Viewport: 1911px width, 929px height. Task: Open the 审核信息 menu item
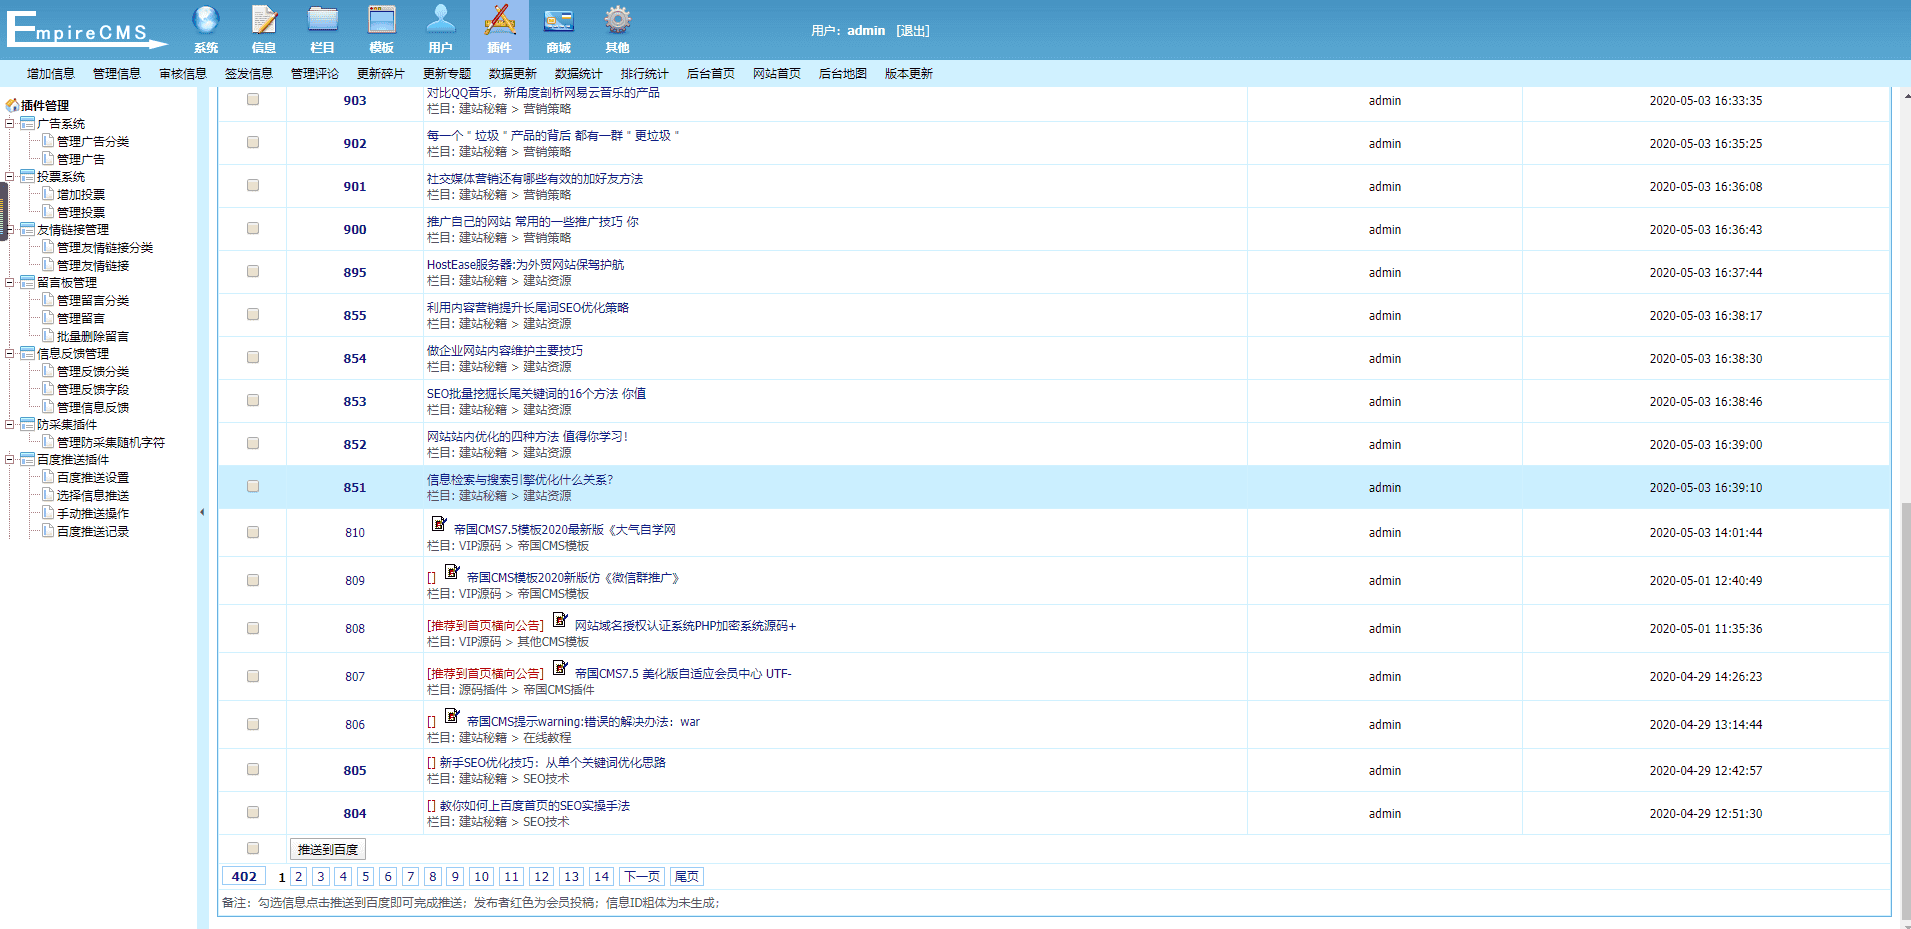click(x=183, y=74)
